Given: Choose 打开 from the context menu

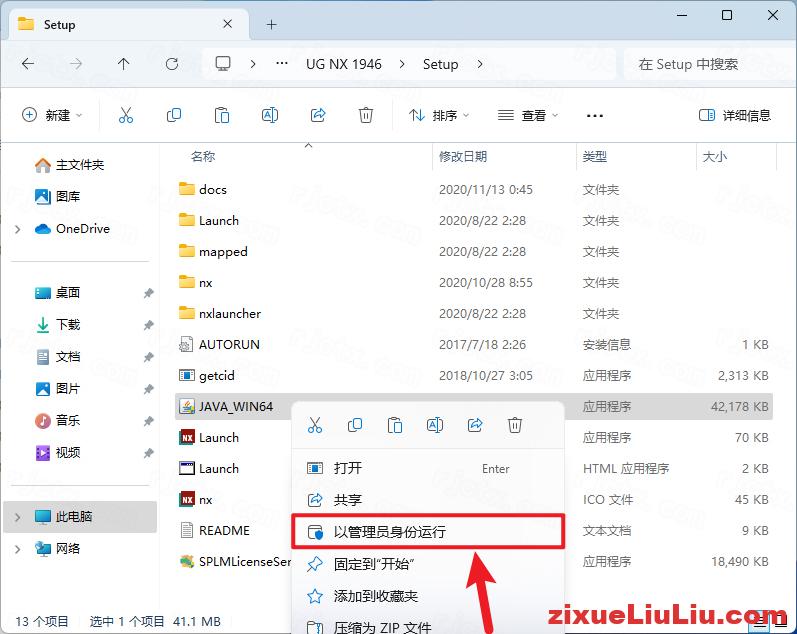Looking at the screenshot, I should [428, 468].
